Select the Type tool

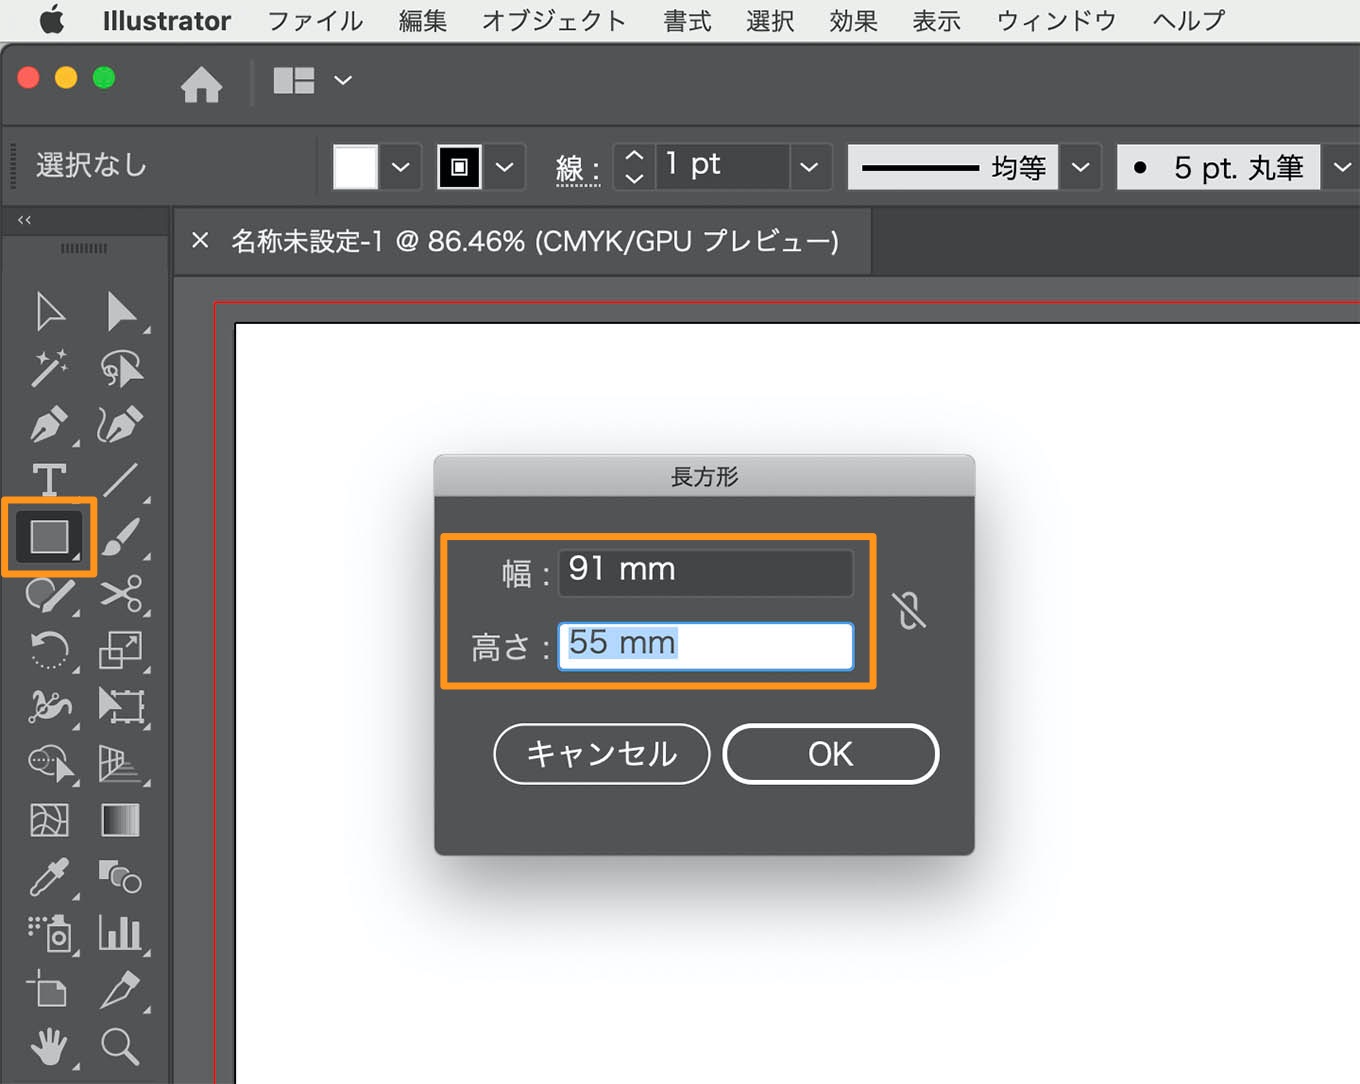(x=50, y=480)
